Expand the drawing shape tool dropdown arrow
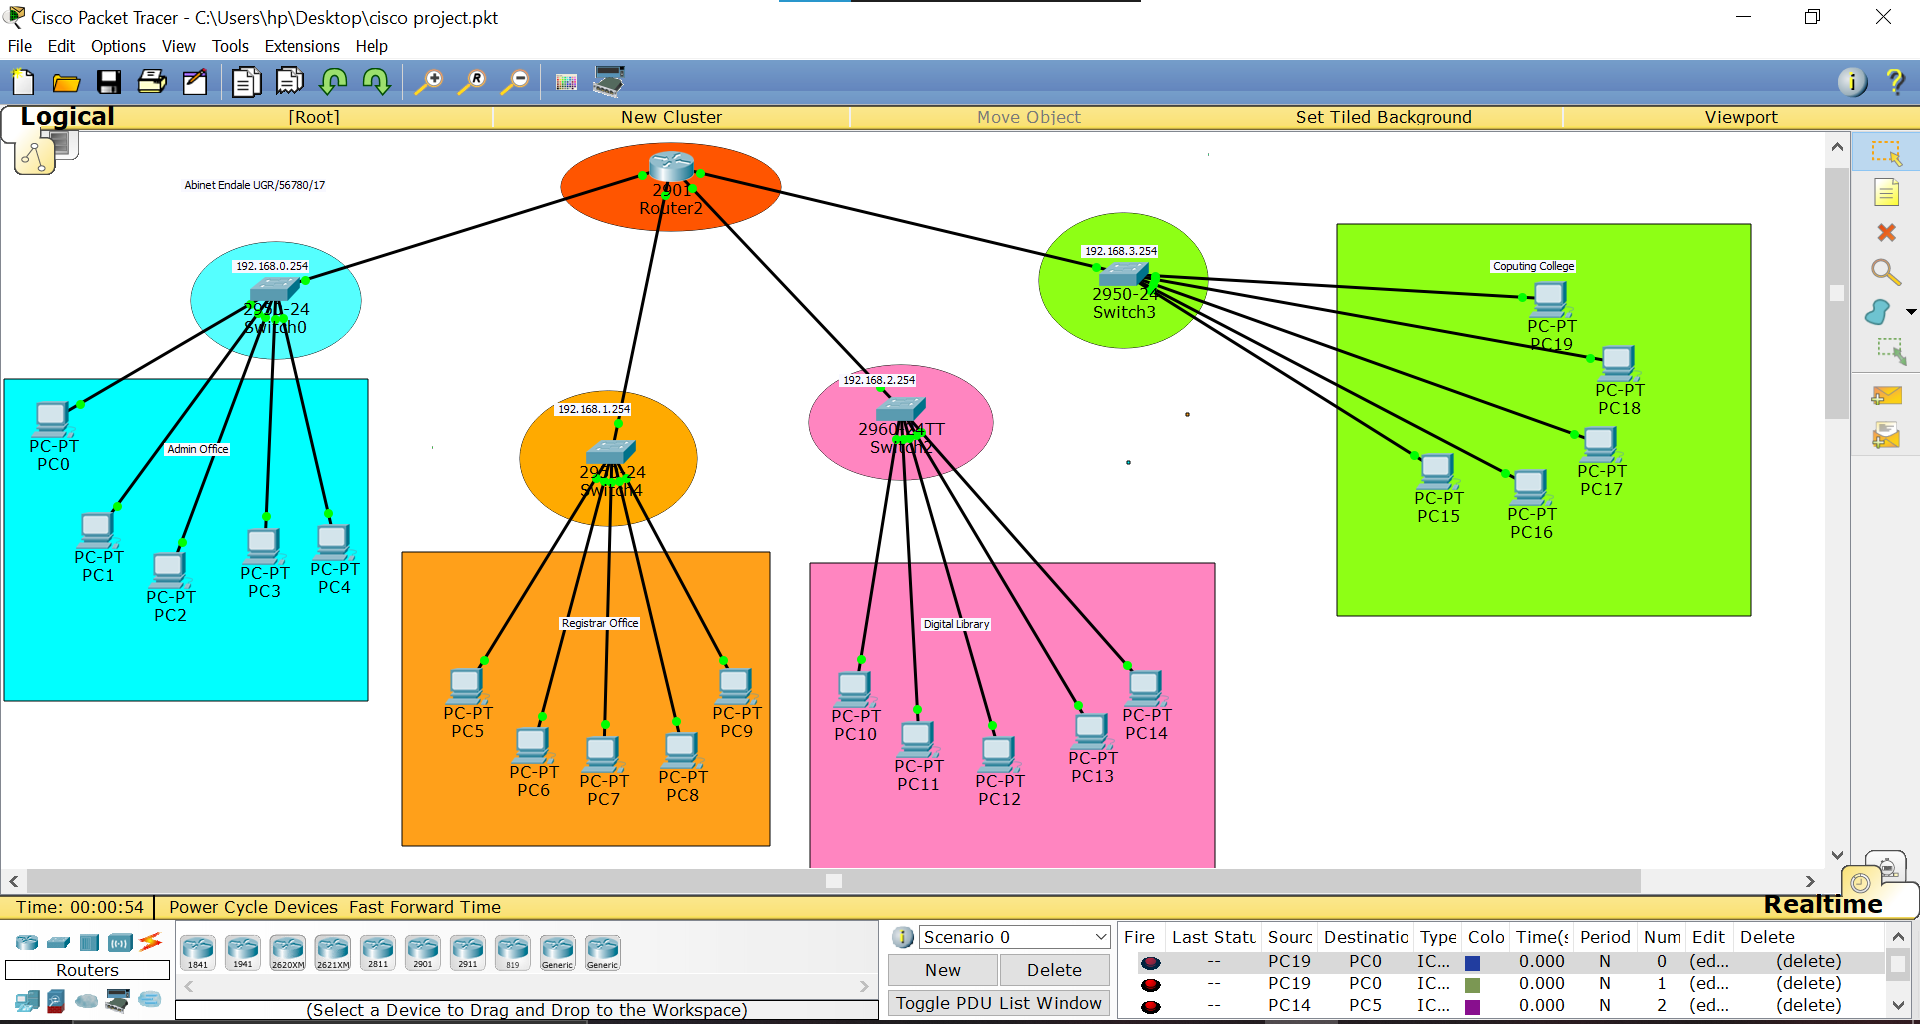Screen dimensions: 1920x1024 [1911, 312]
